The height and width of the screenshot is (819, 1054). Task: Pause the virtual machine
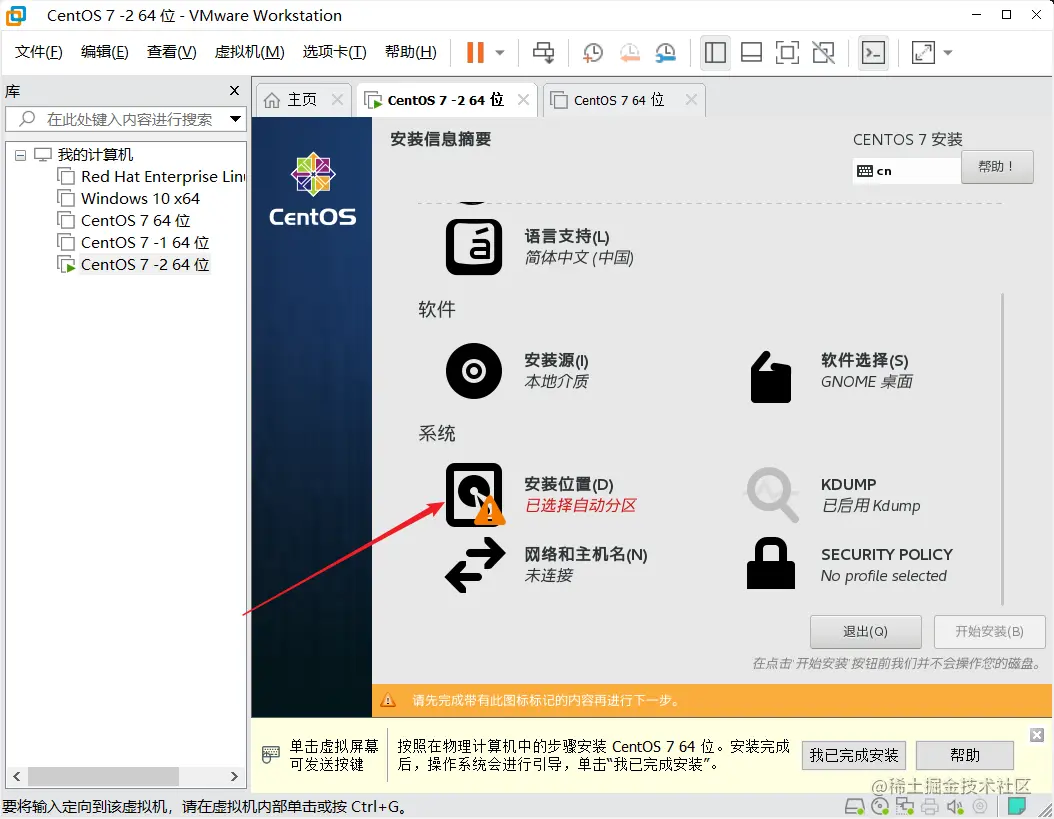(475, 52)
